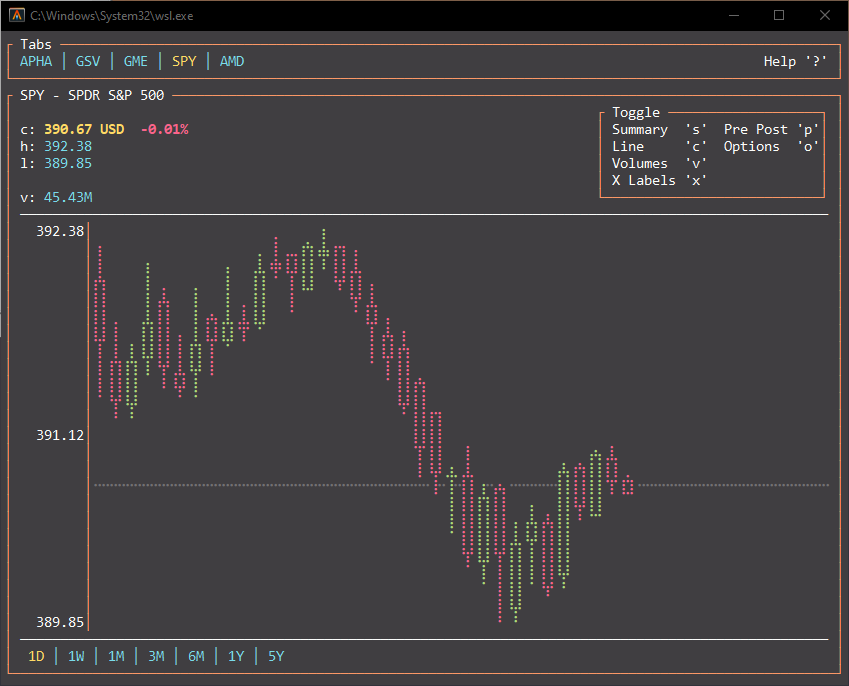Click the Toggle panel title
The image size is (849, 686).
point(636,112)
